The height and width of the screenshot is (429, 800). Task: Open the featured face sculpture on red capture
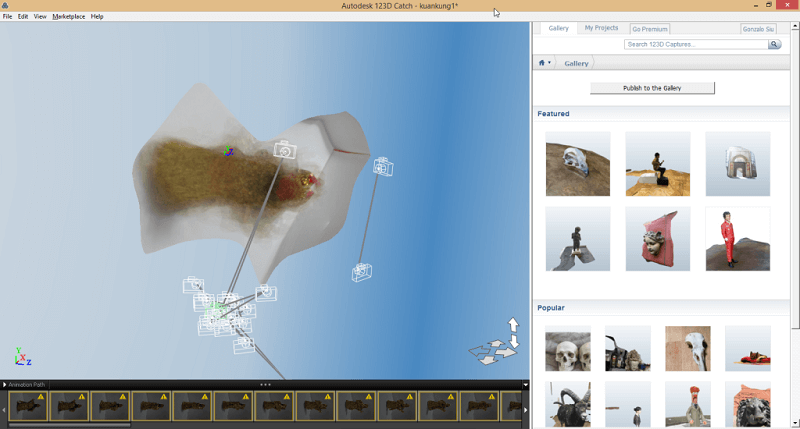(x=658, y=239)
